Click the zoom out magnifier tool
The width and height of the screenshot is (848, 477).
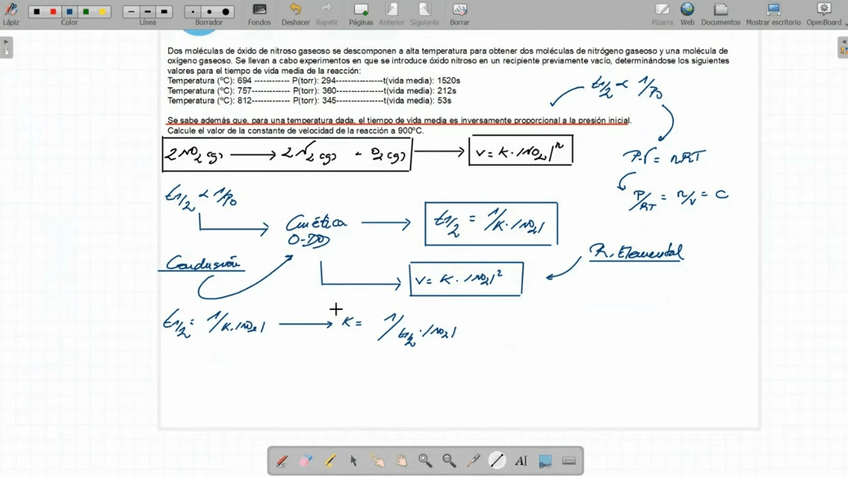click(x=449, y=461)
